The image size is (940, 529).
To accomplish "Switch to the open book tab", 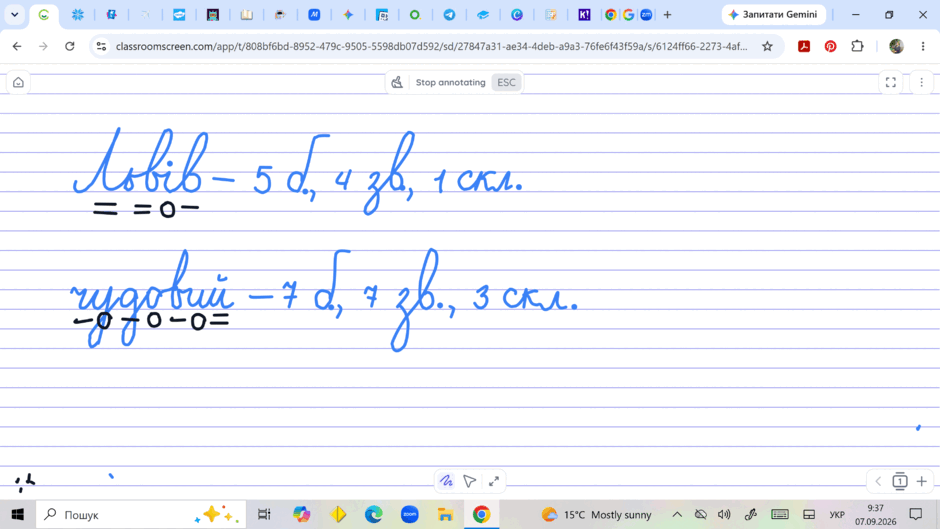I will pyautogui.click(x=246, y=15).
